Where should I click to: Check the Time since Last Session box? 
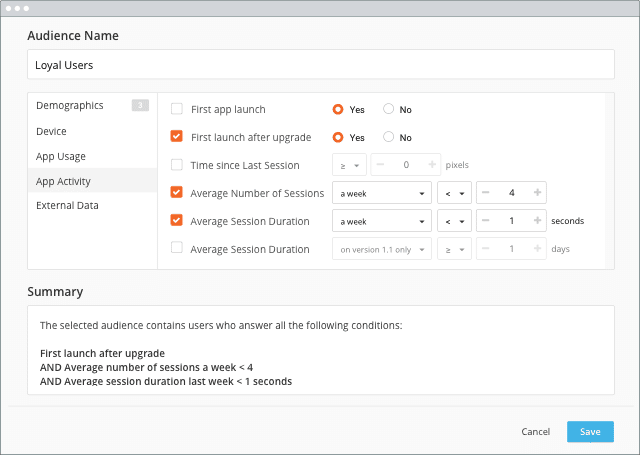pyautogui.click(x=177, y=165)
